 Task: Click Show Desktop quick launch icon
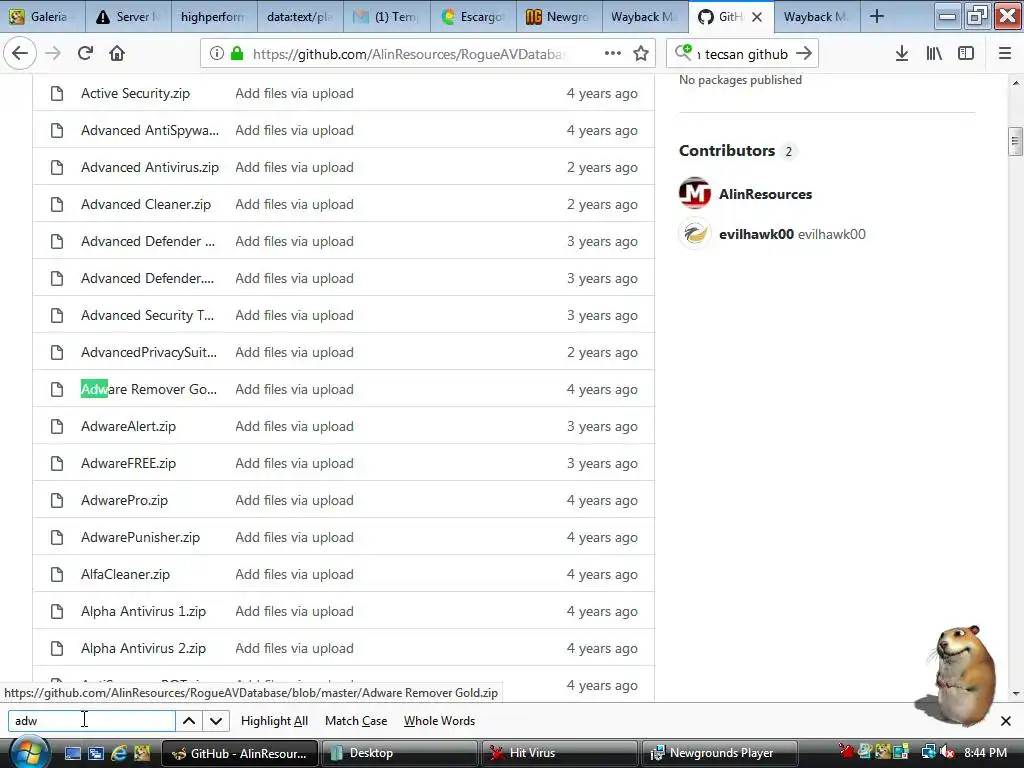pos(72,753)
